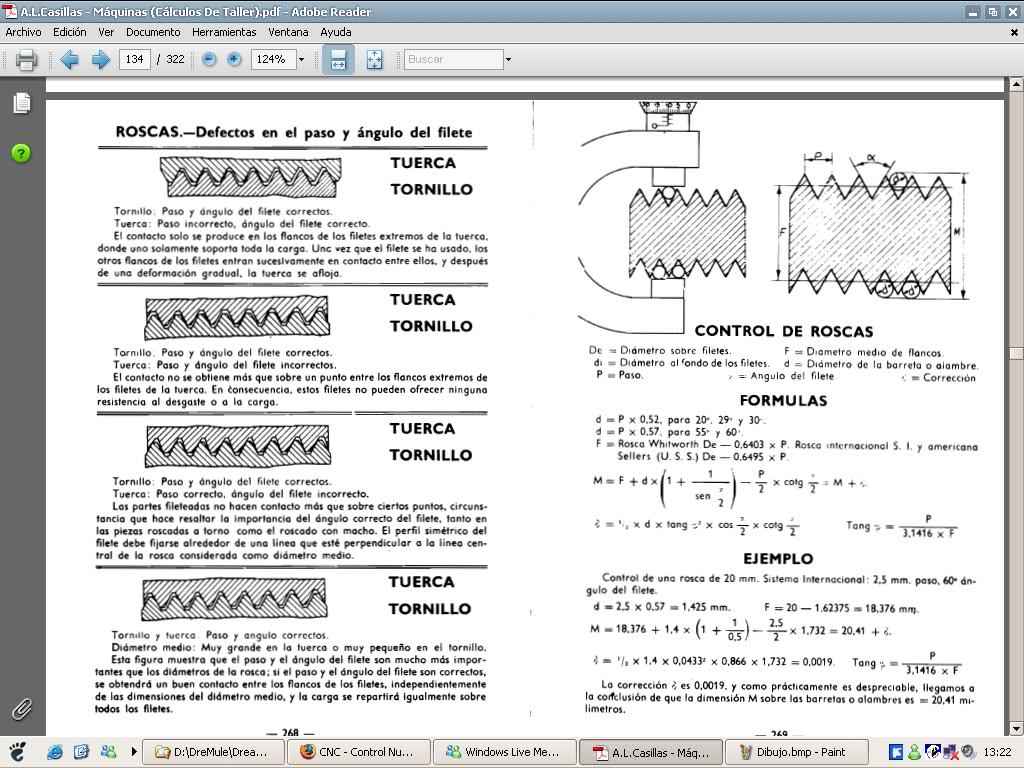Click the Adobe Reader title bar icon

(10, 11)
